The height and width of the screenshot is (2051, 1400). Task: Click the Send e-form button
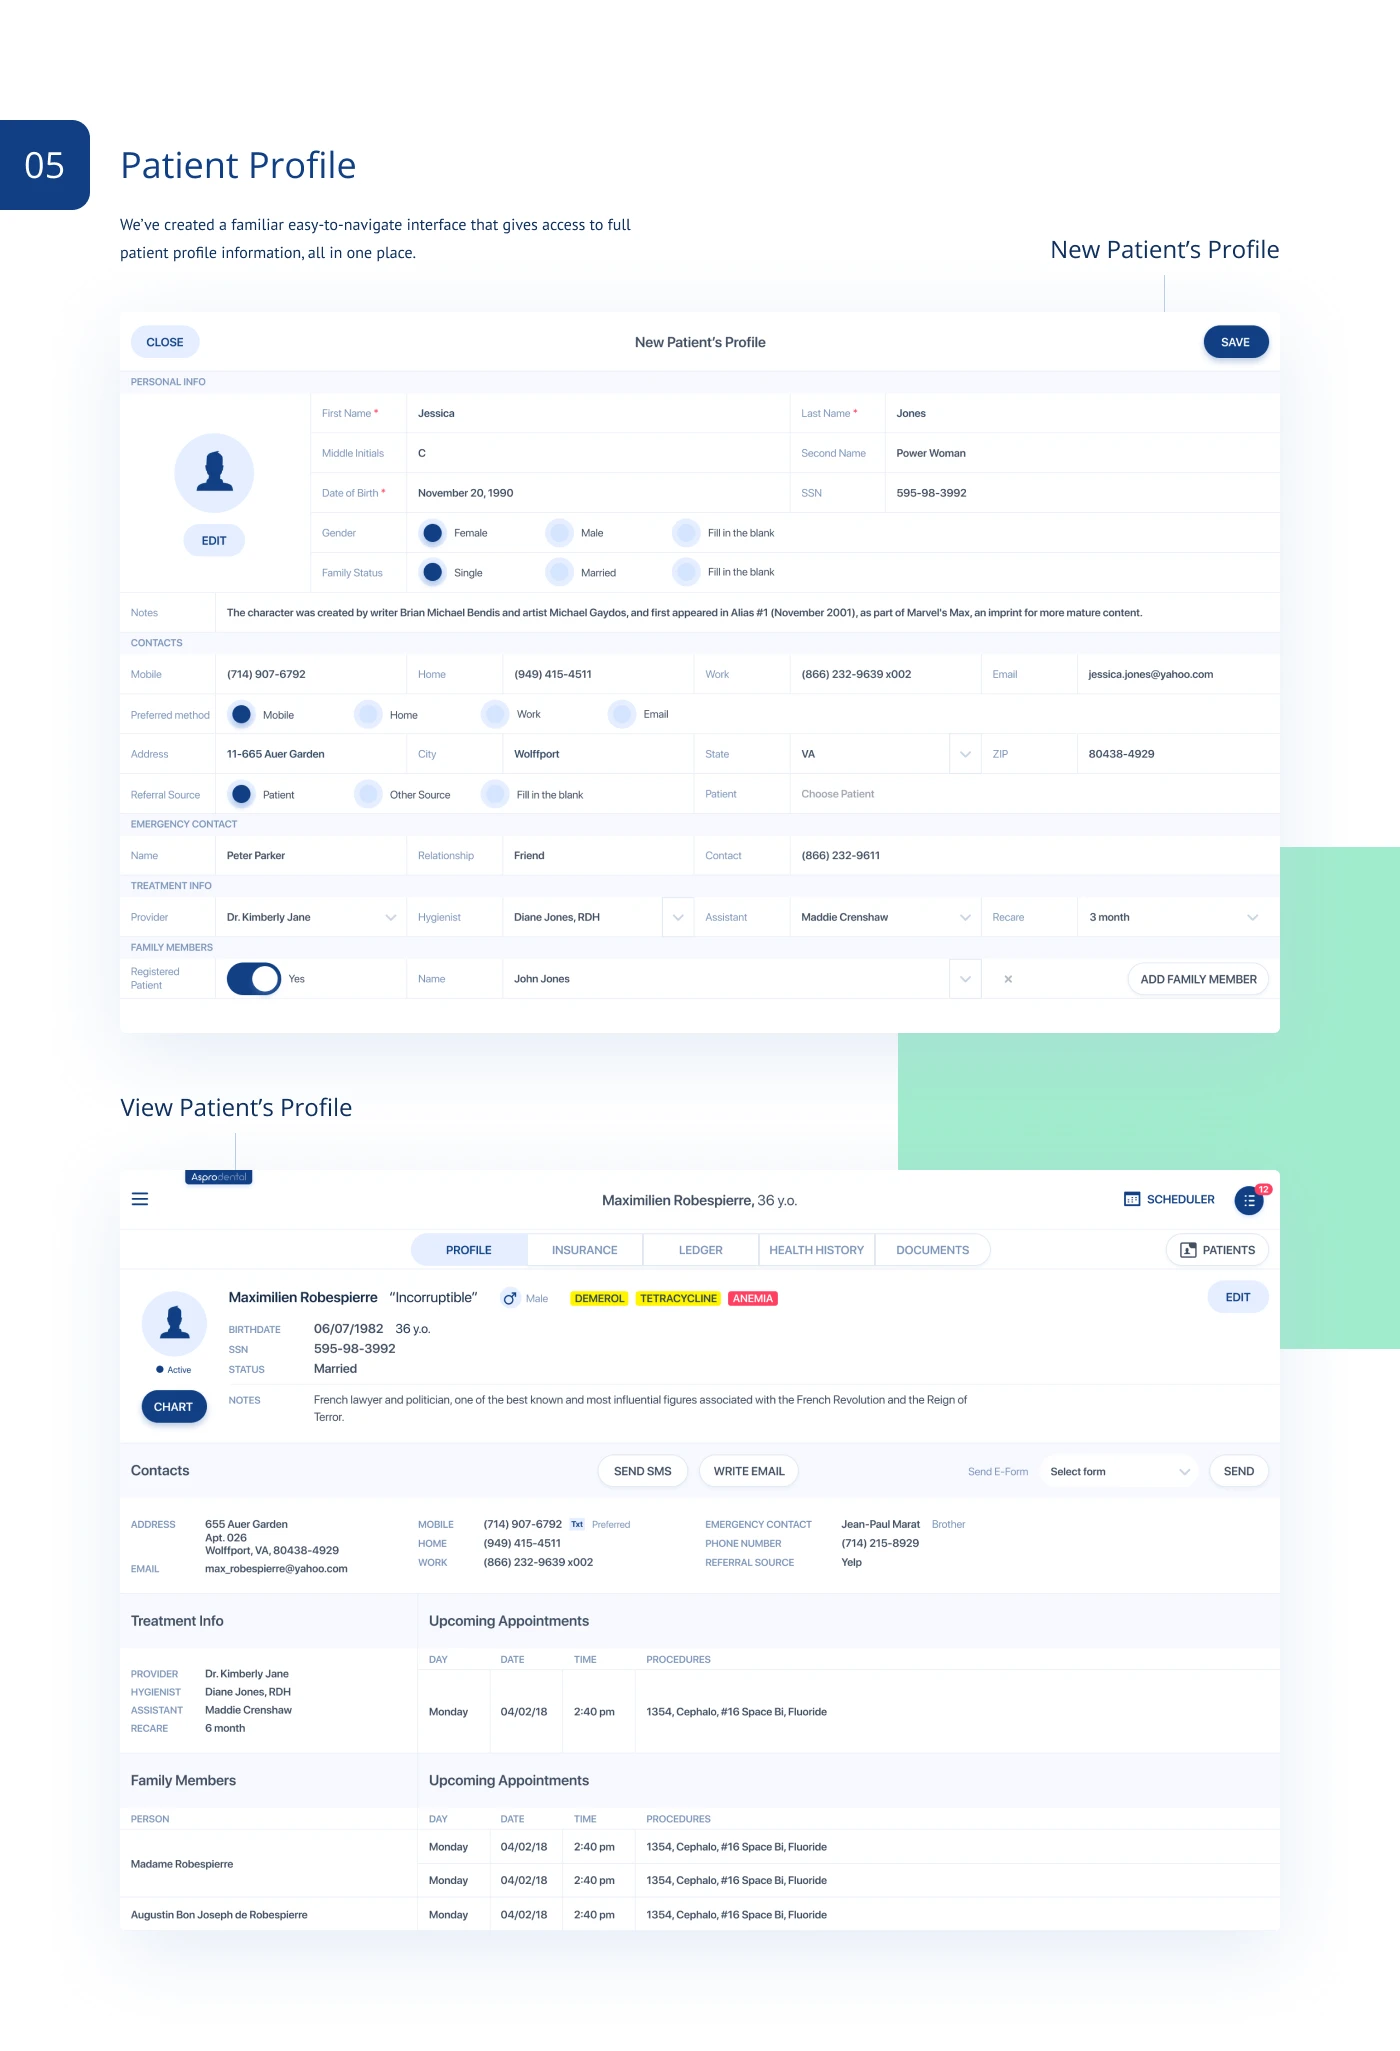(1239, 1471)
